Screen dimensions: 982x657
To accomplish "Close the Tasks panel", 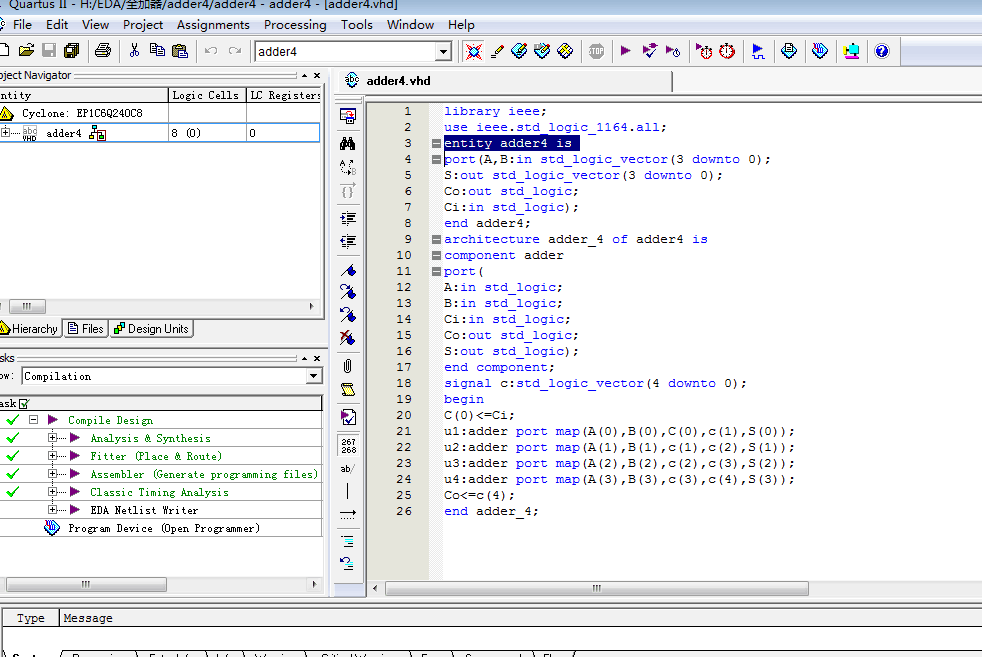I will (317, 358).
